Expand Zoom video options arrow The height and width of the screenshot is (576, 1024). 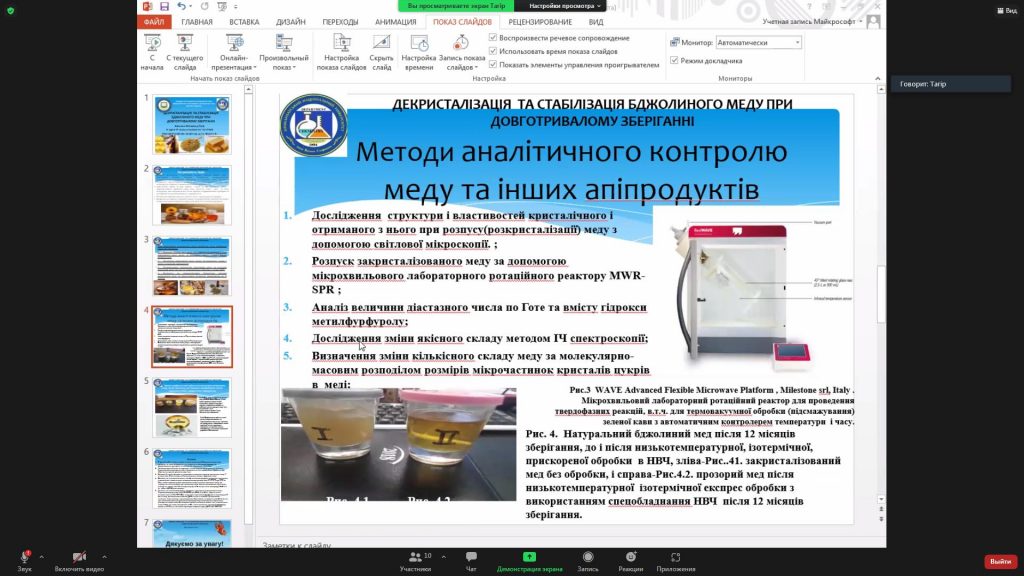[x=104, y=557]
